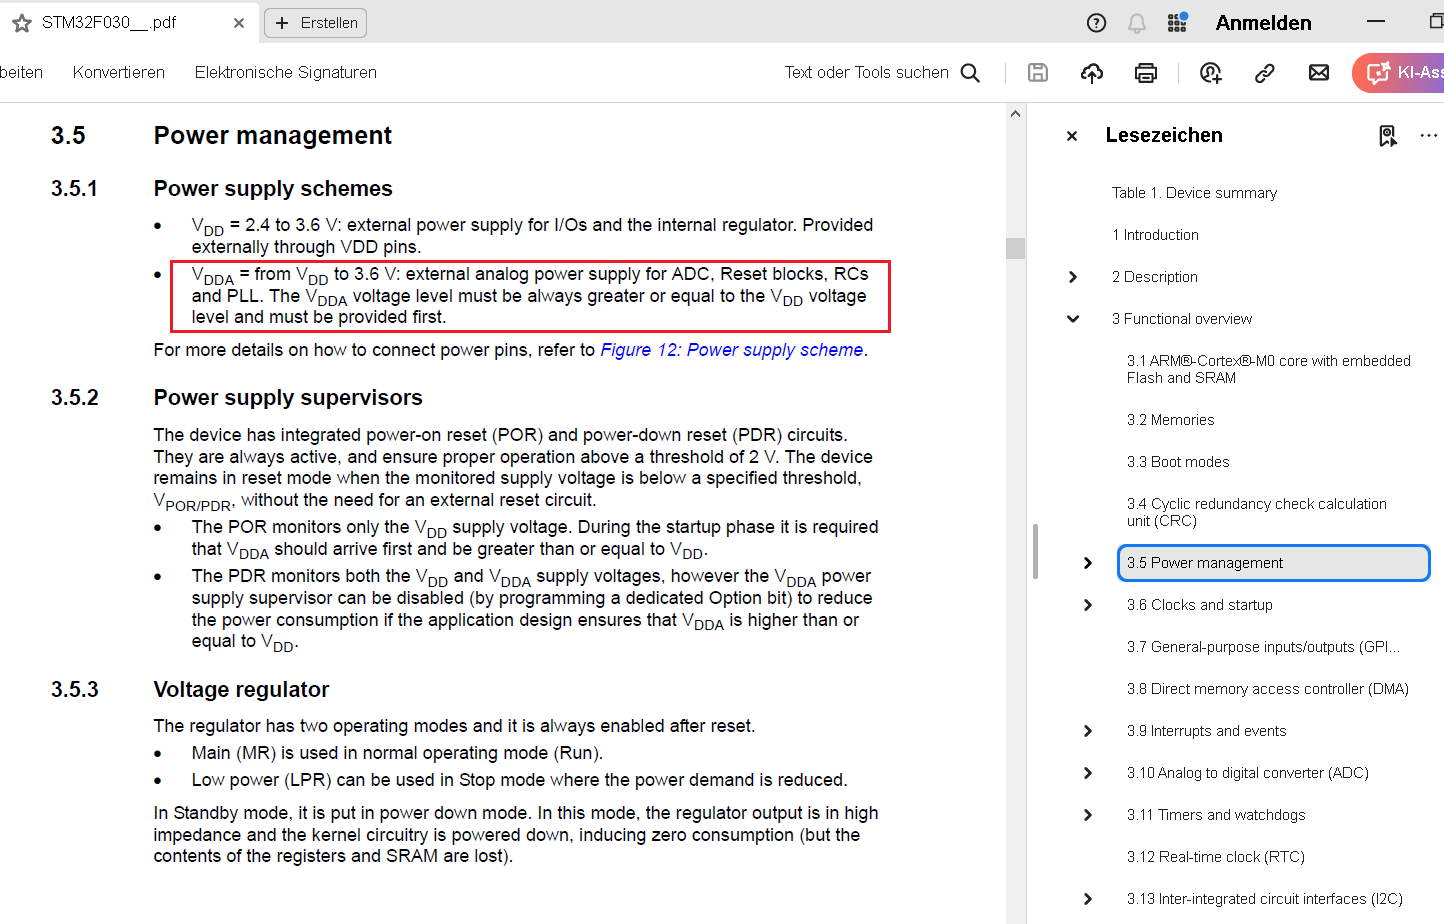Click the document scroll up arrow
Viewport: 1444px width, 924px height.
[x=1016, y=114]
